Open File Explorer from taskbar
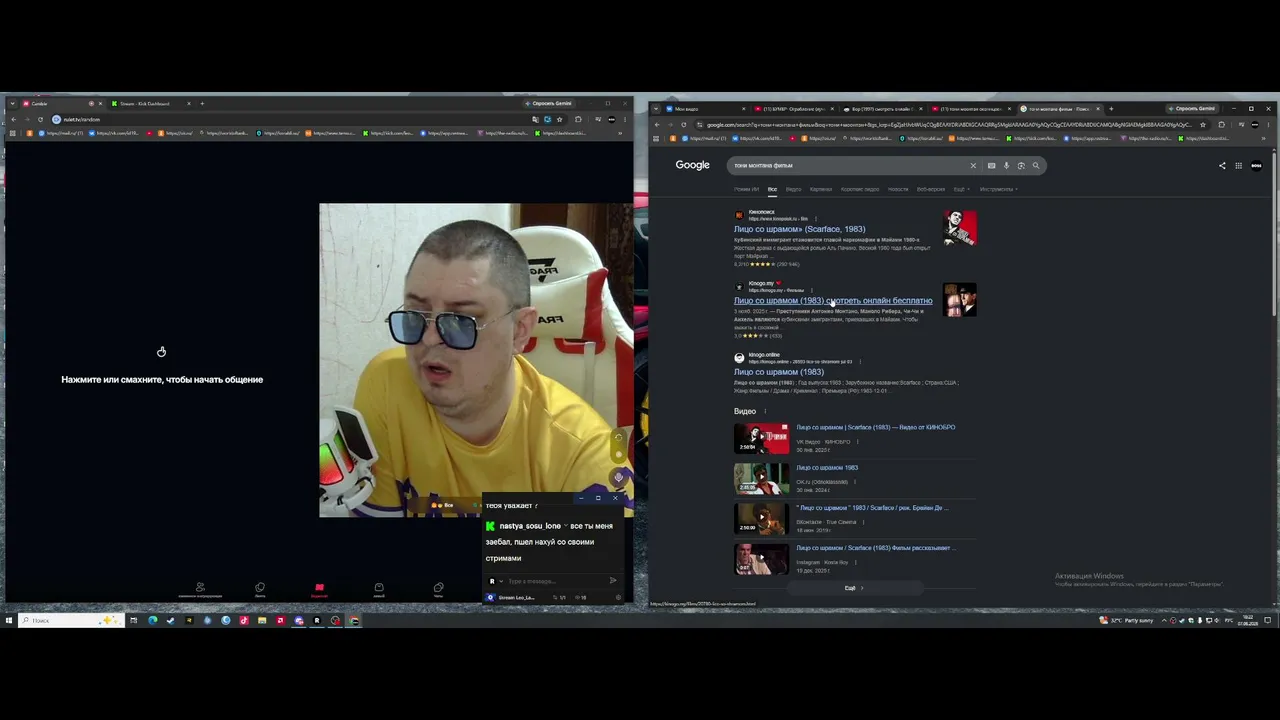 coord(262,620)
